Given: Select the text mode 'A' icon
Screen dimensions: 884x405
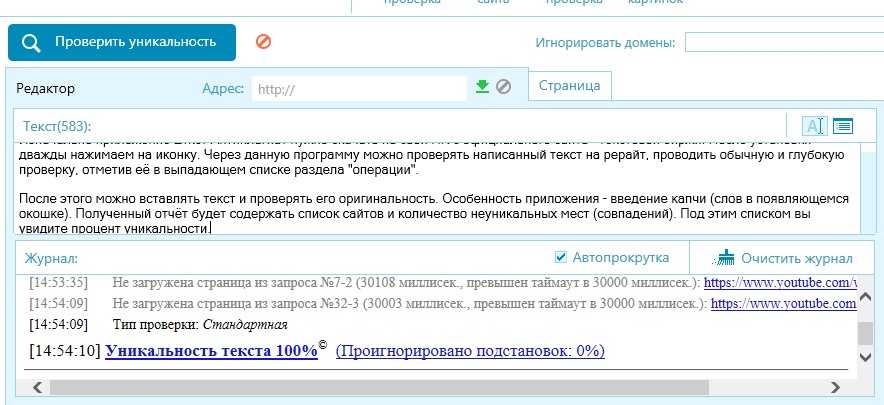Looking at the screenshot, I should [x=814, y=125].
